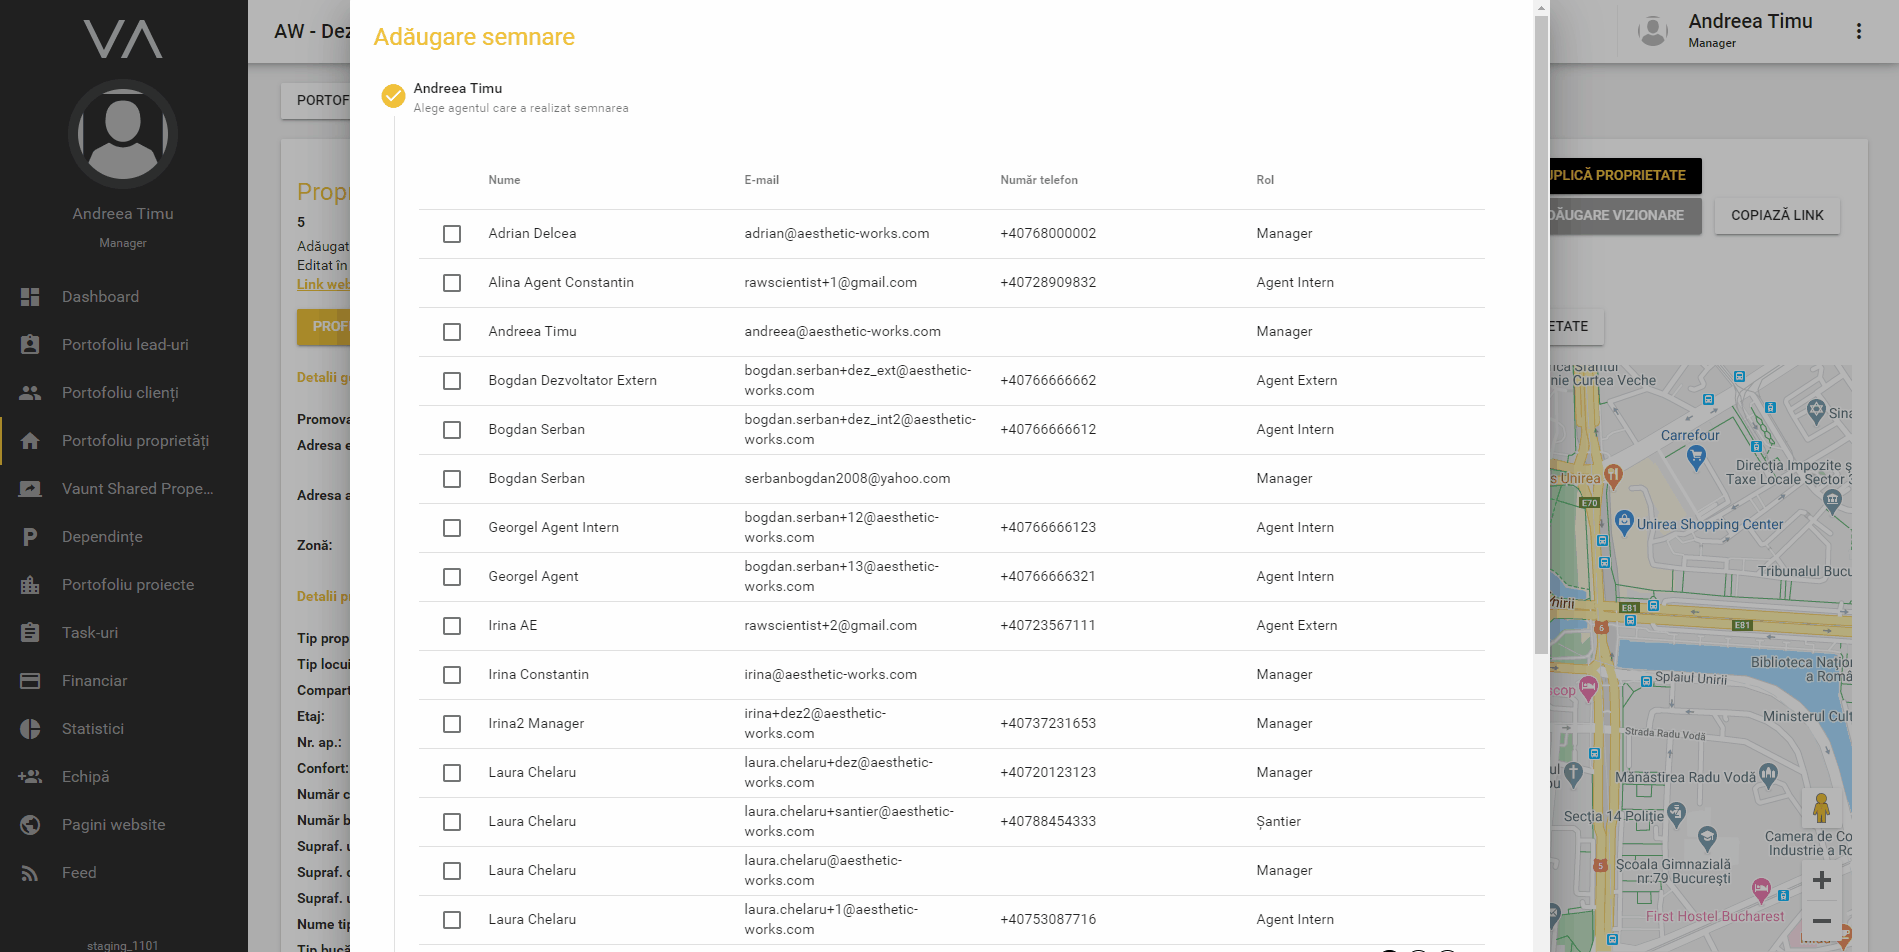Click the Portofoliu lead-uri sidebar icon
Image resolution: width=1899 pixels, height=952 pixels.
coord(30,345)
